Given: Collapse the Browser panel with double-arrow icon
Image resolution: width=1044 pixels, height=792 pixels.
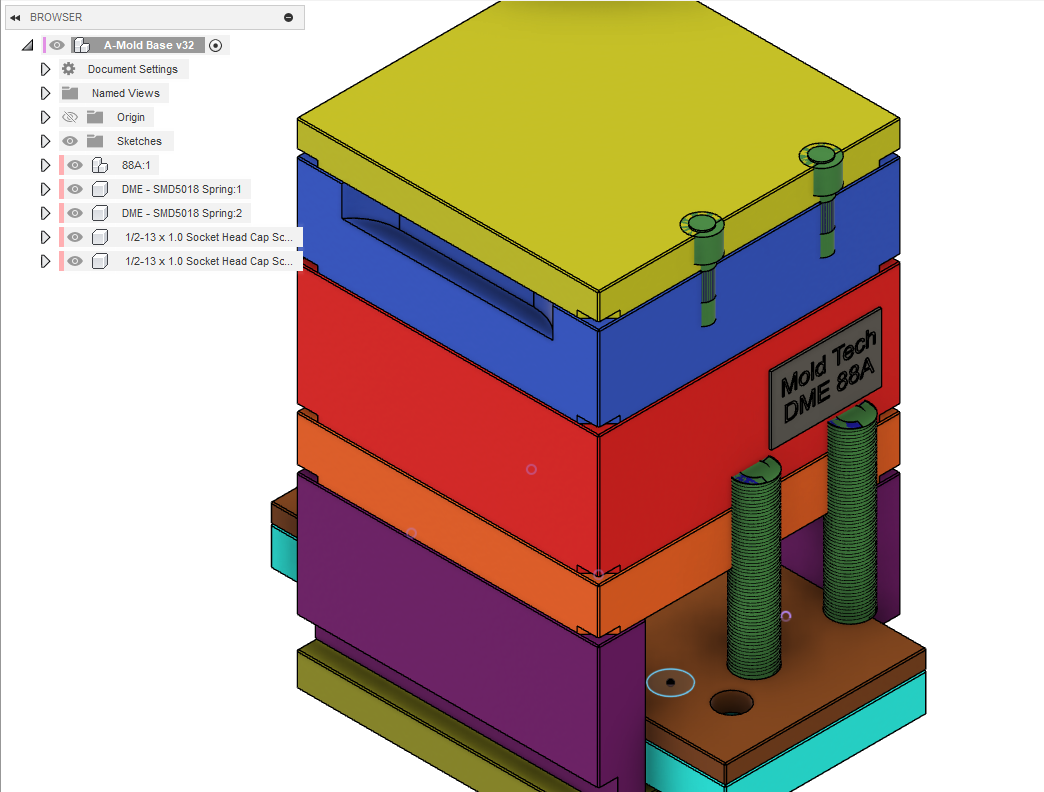Looking at the screenshot, I should point(15,17).
